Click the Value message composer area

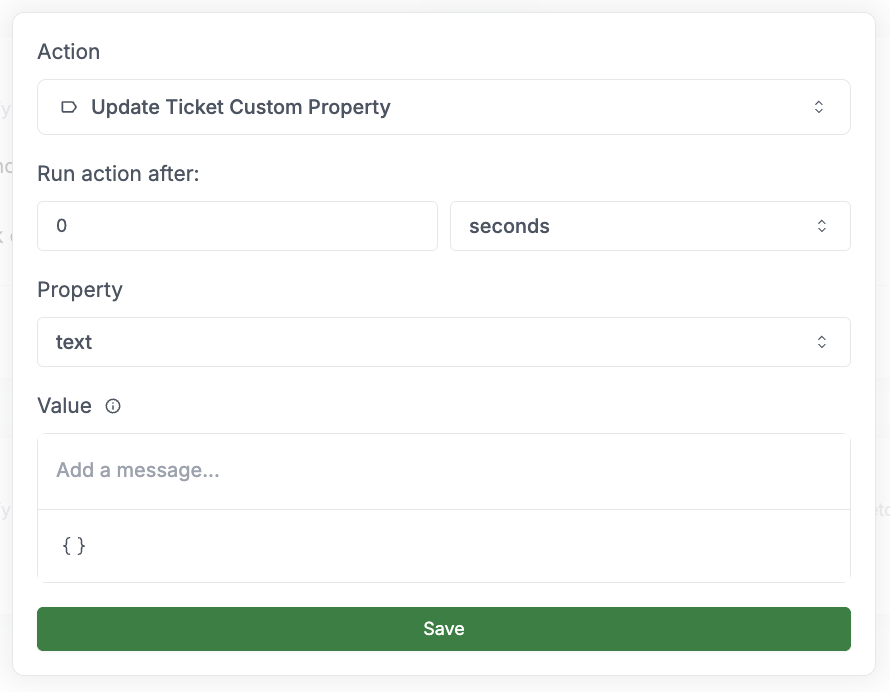pyautogui.click(x=444, y=470)
